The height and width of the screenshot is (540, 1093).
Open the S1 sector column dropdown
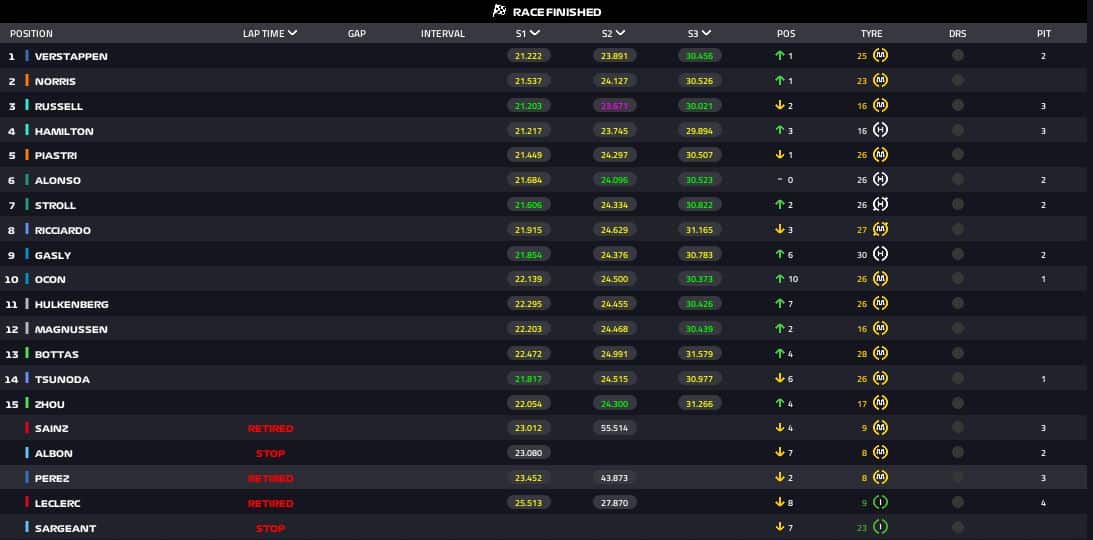tap(535, 33)
